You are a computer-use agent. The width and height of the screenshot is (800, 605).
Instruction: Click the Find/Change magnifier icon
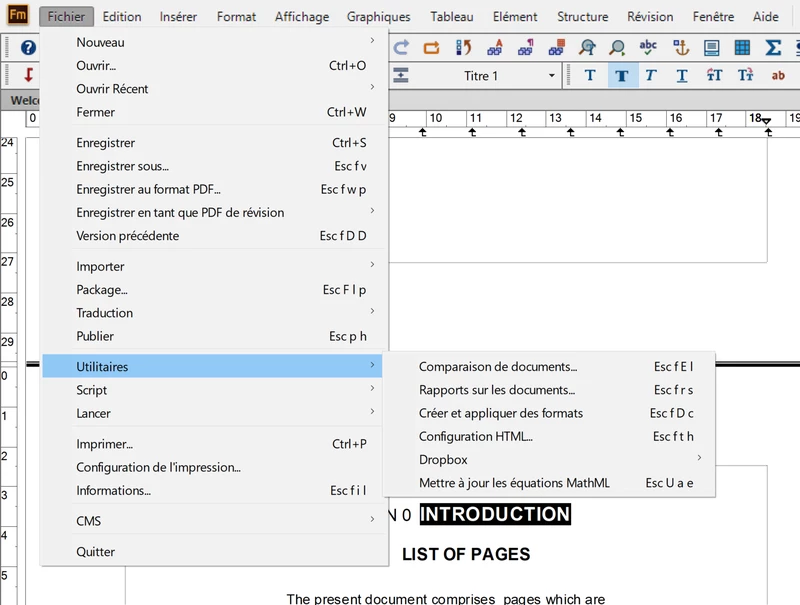click(587, 47)
